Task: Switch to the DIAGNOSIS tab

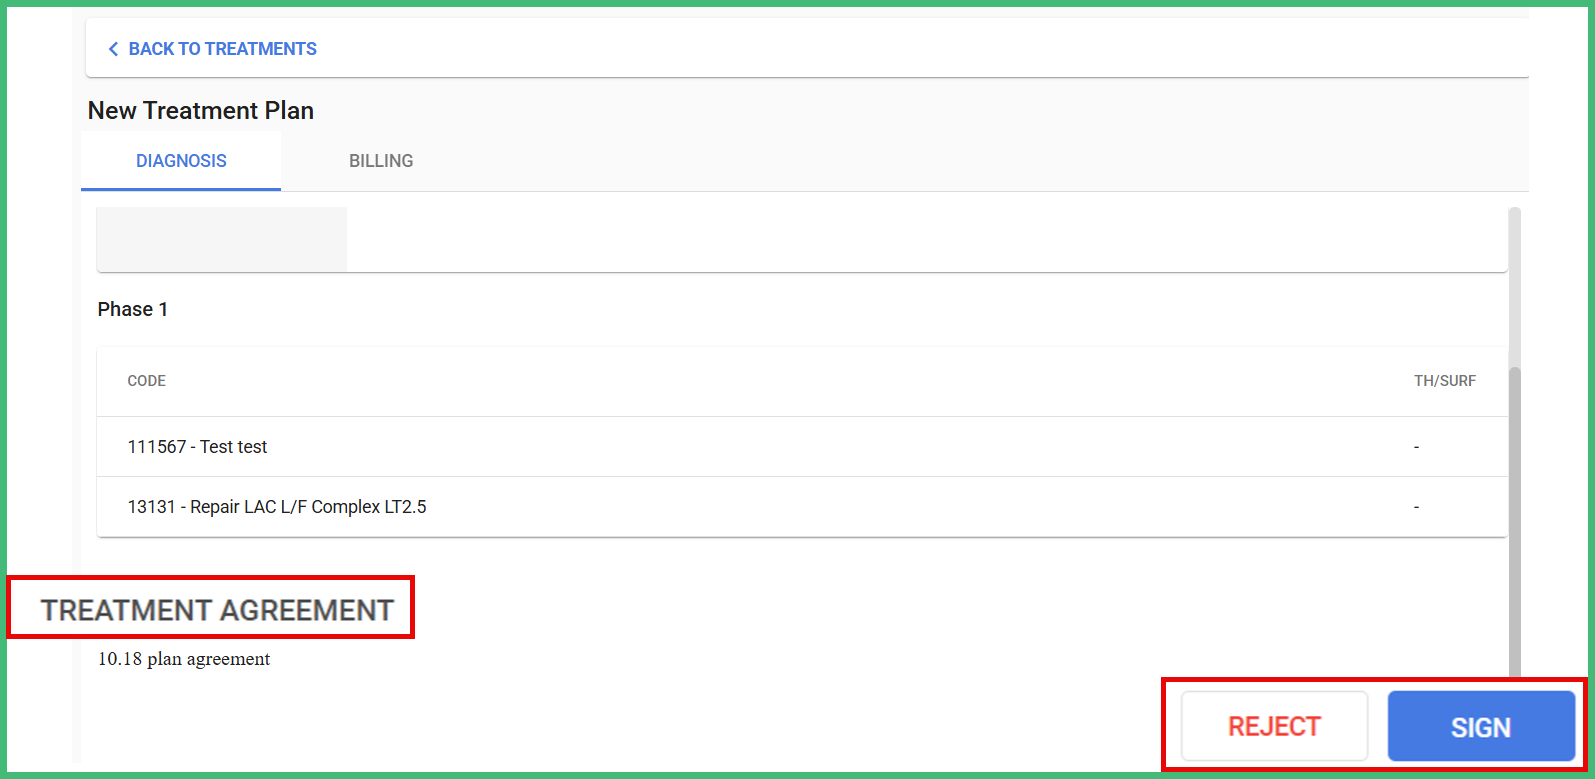Action: [181, 161]
